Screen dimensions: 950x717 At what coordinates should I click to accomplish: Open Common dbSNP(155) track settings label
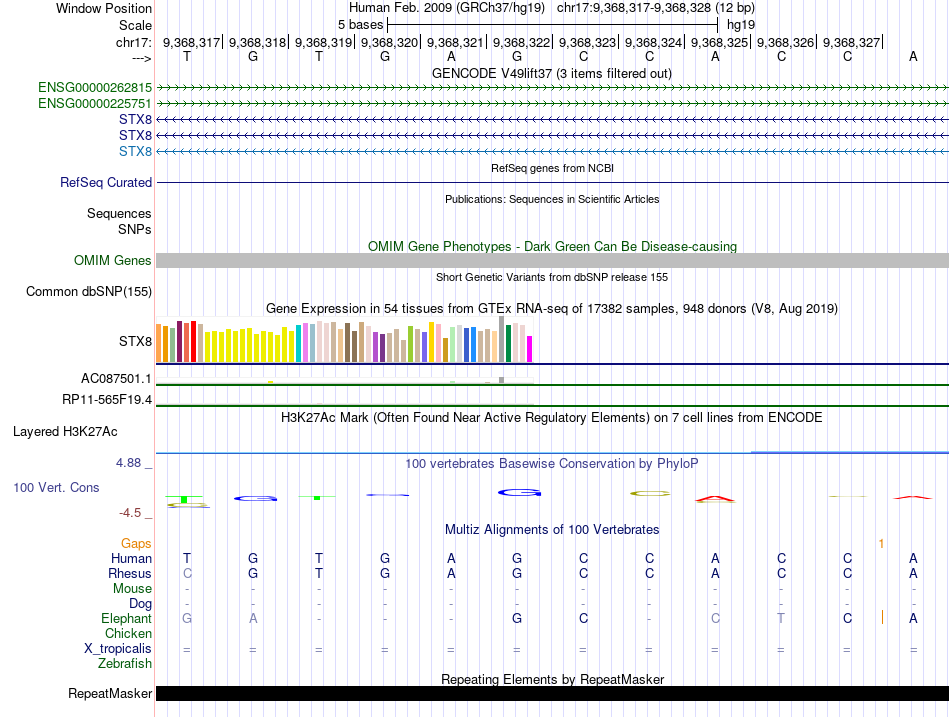point(89,292)
